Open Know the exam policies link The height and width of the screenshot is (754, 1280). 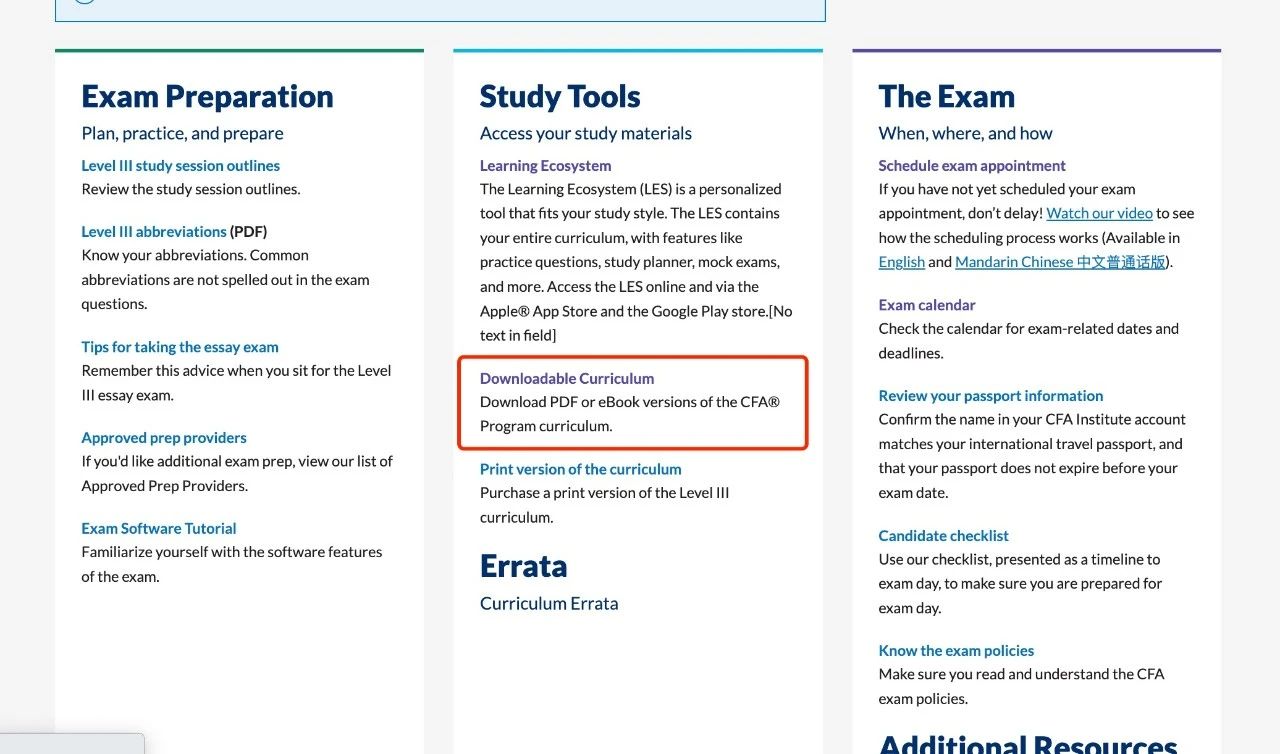tap(956, 650)
